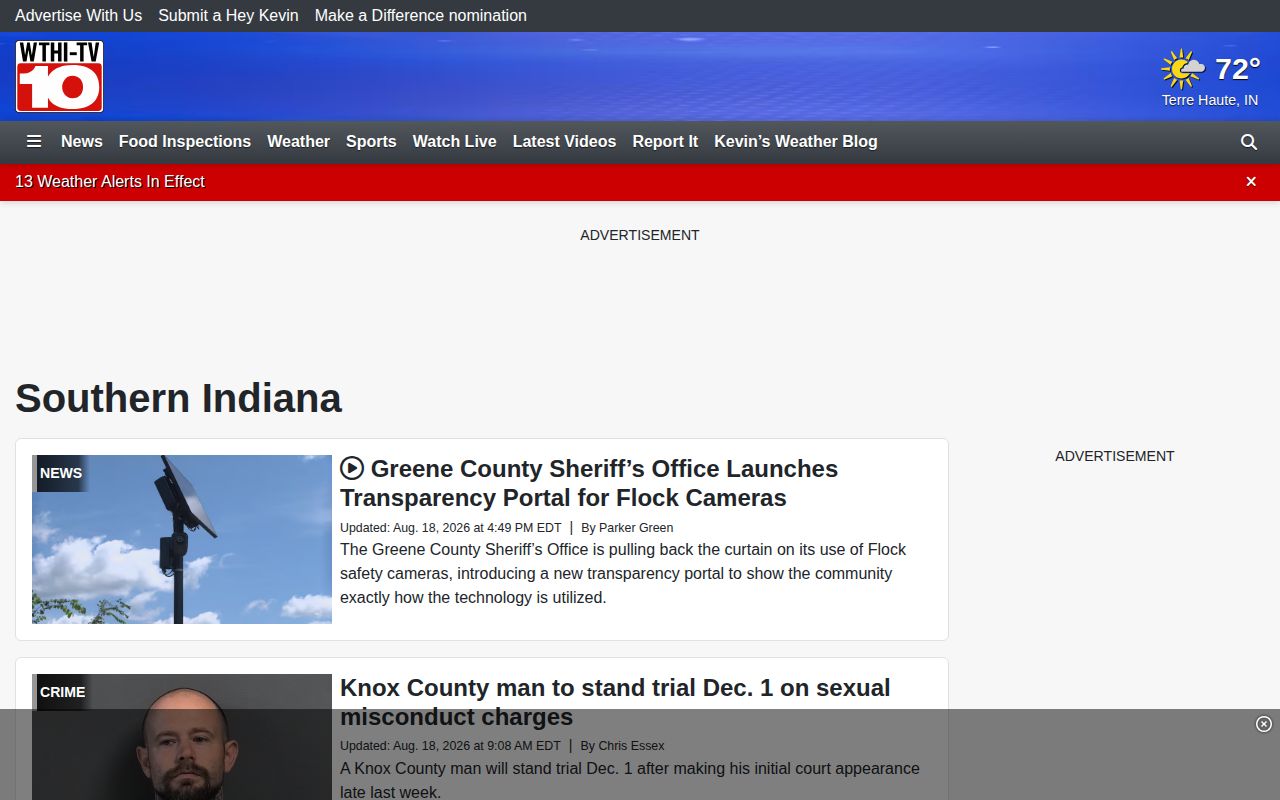Click Make a Difference nomination link

coord(421,16)
